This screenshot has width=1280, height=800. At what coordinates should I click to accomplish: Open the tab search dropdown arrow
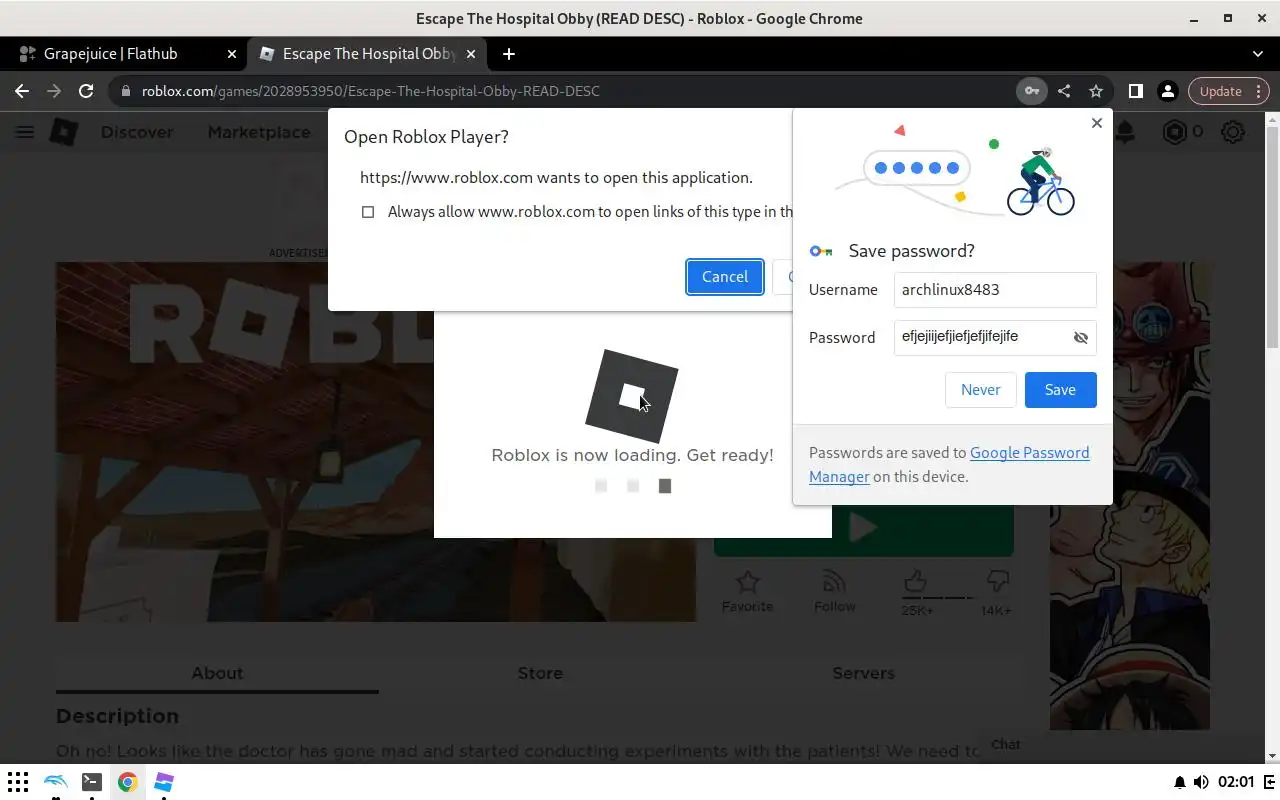coord(1258,54)
